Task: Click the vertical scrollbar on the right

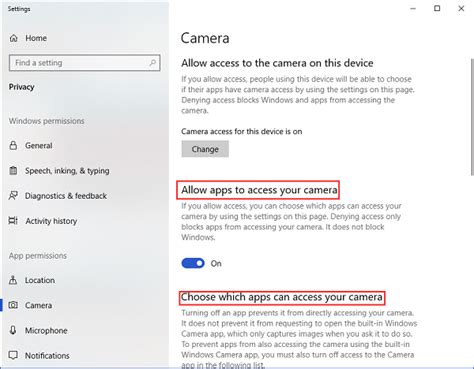Action: (472, 117)
